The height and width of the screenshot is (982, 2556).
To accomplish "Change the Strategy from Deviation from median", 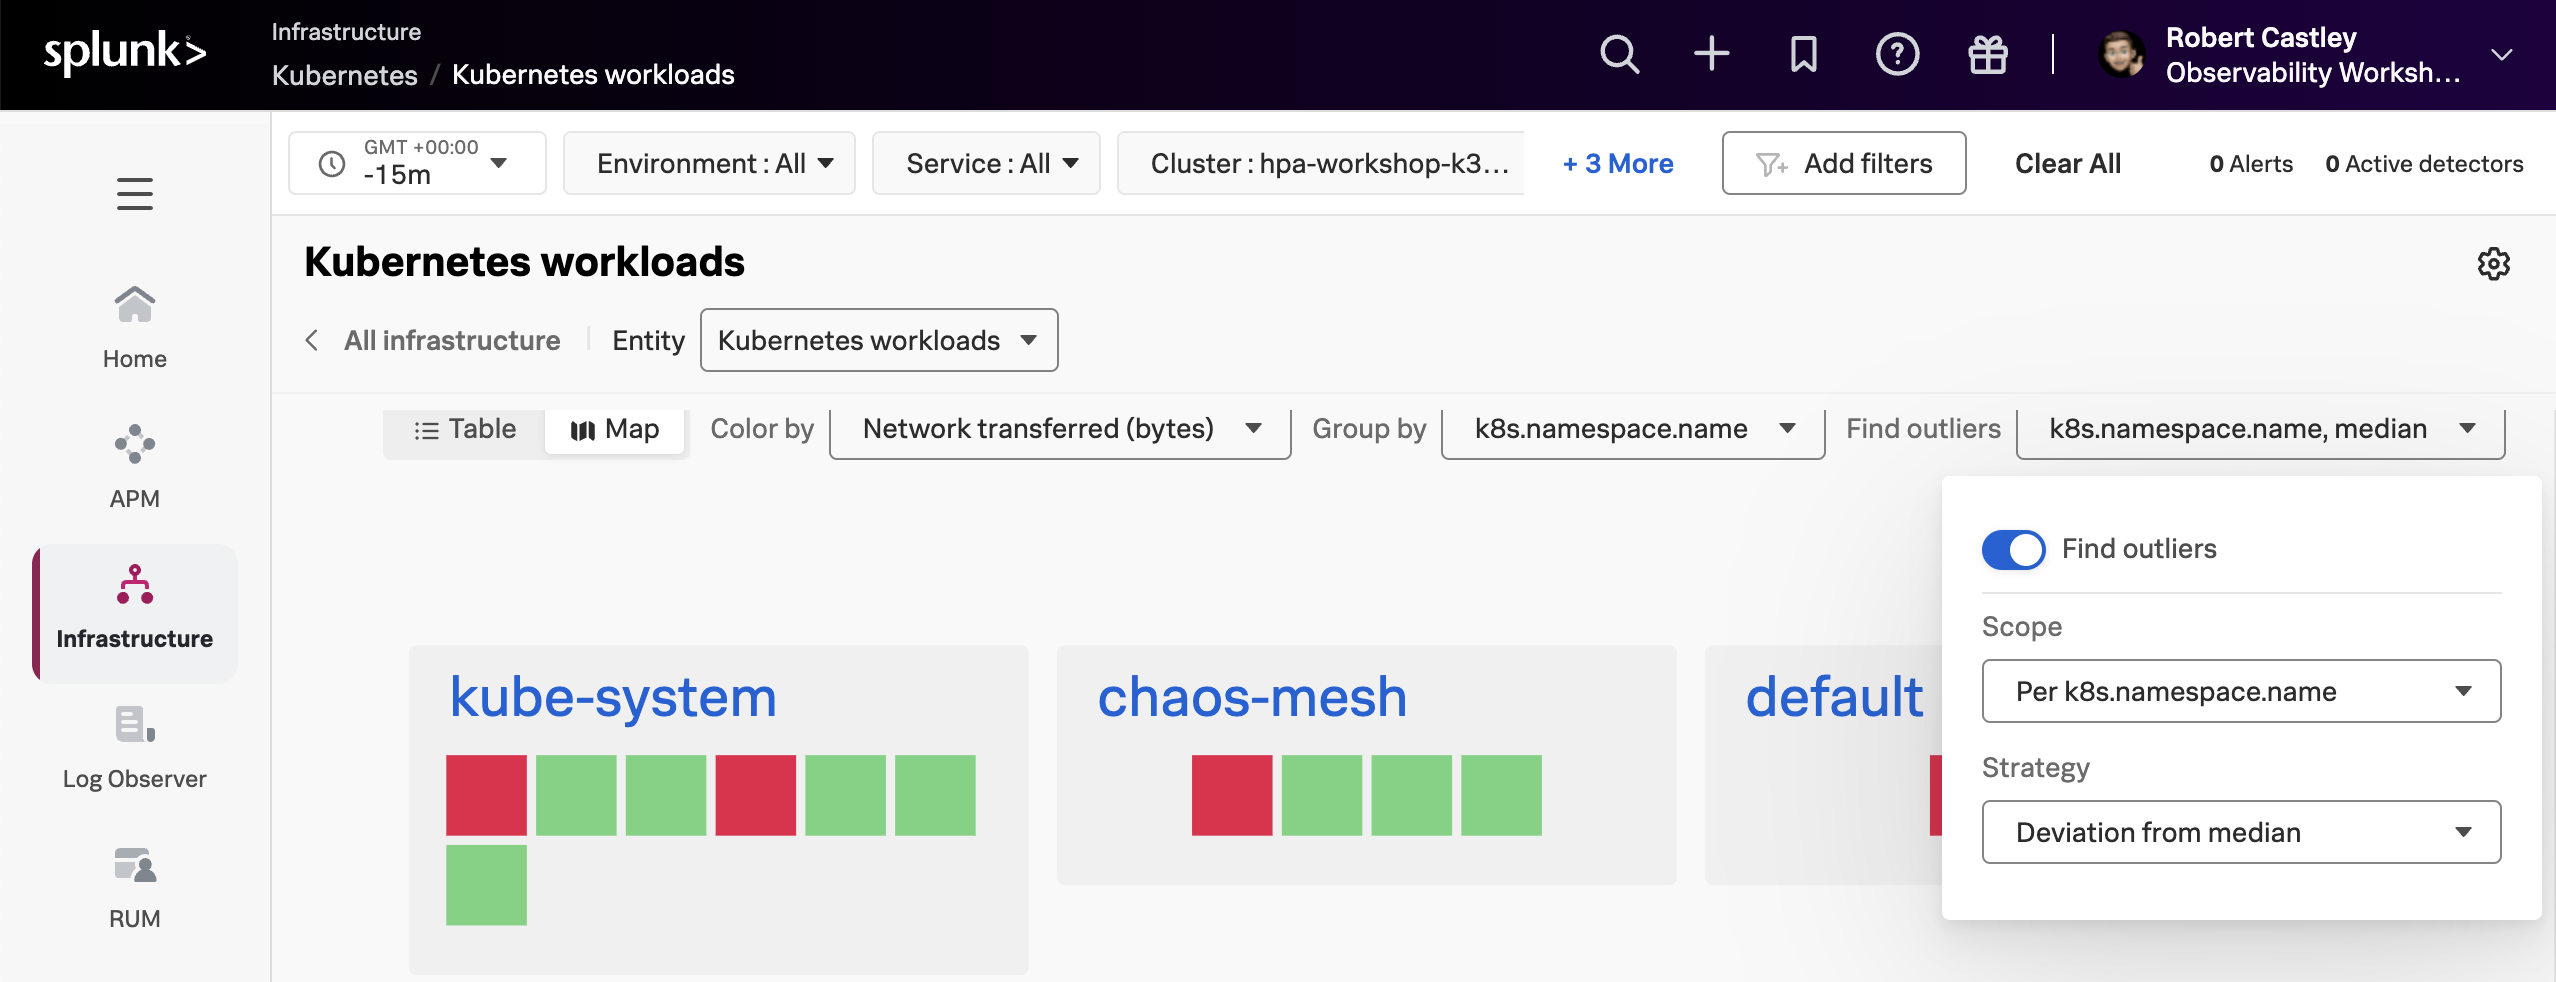I will [2238, 831].
